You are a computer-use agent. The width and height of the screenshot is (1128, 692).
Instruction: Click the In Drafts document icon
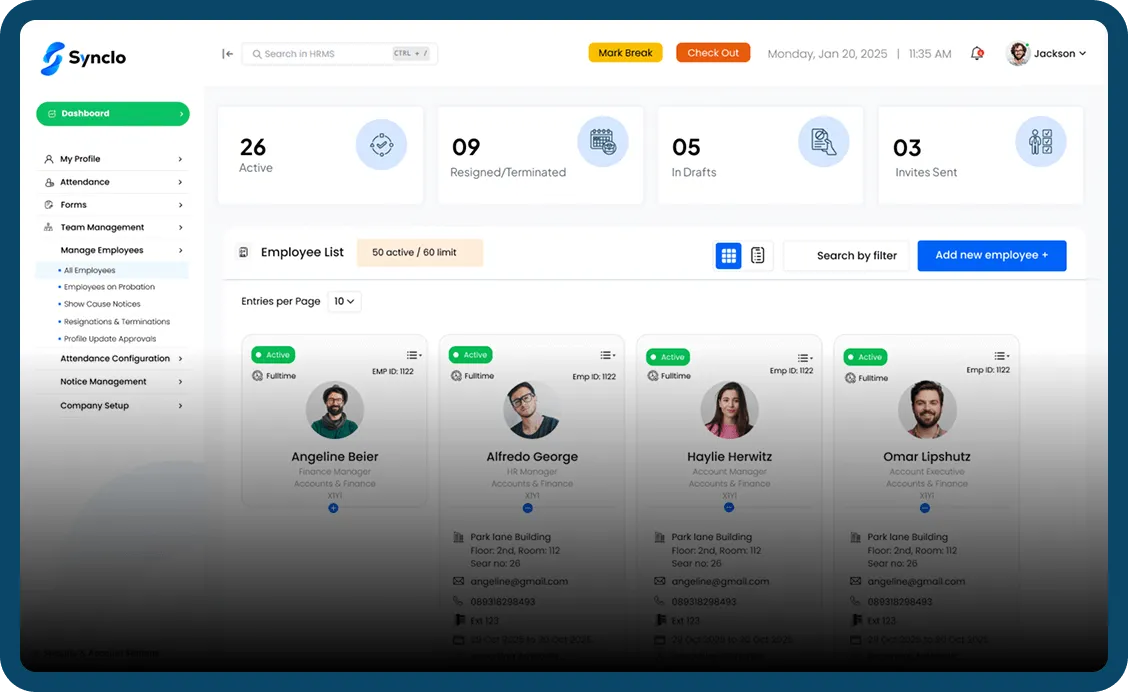[823, 141]
